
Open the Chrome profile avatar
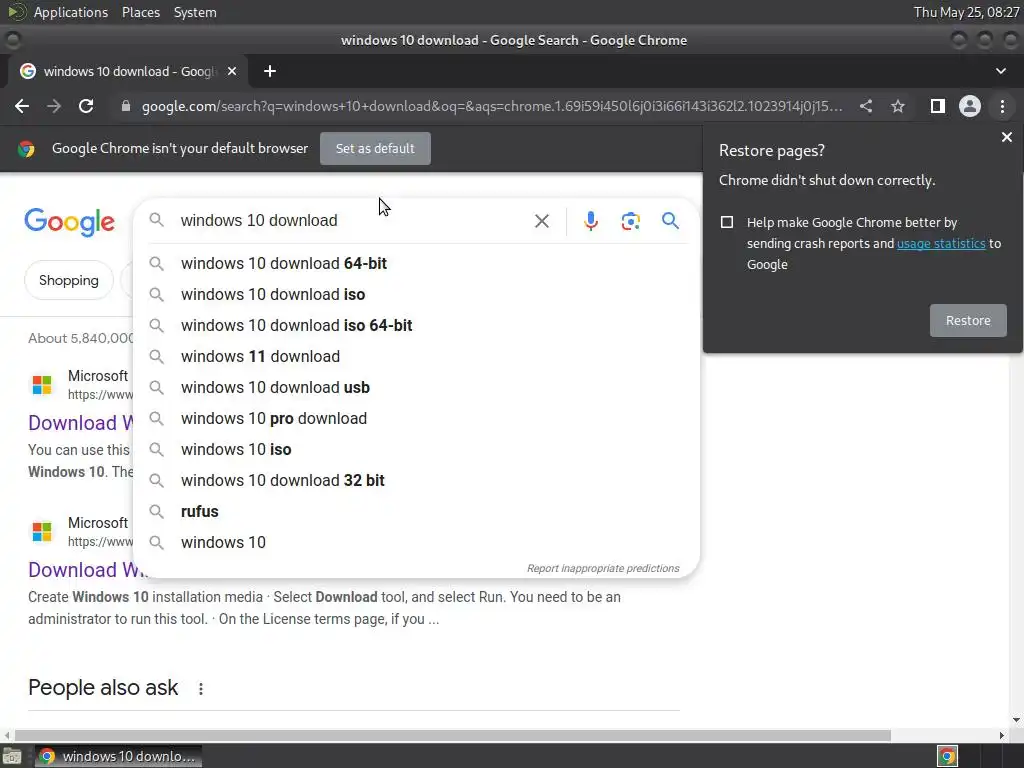click(x=970, y=106)
